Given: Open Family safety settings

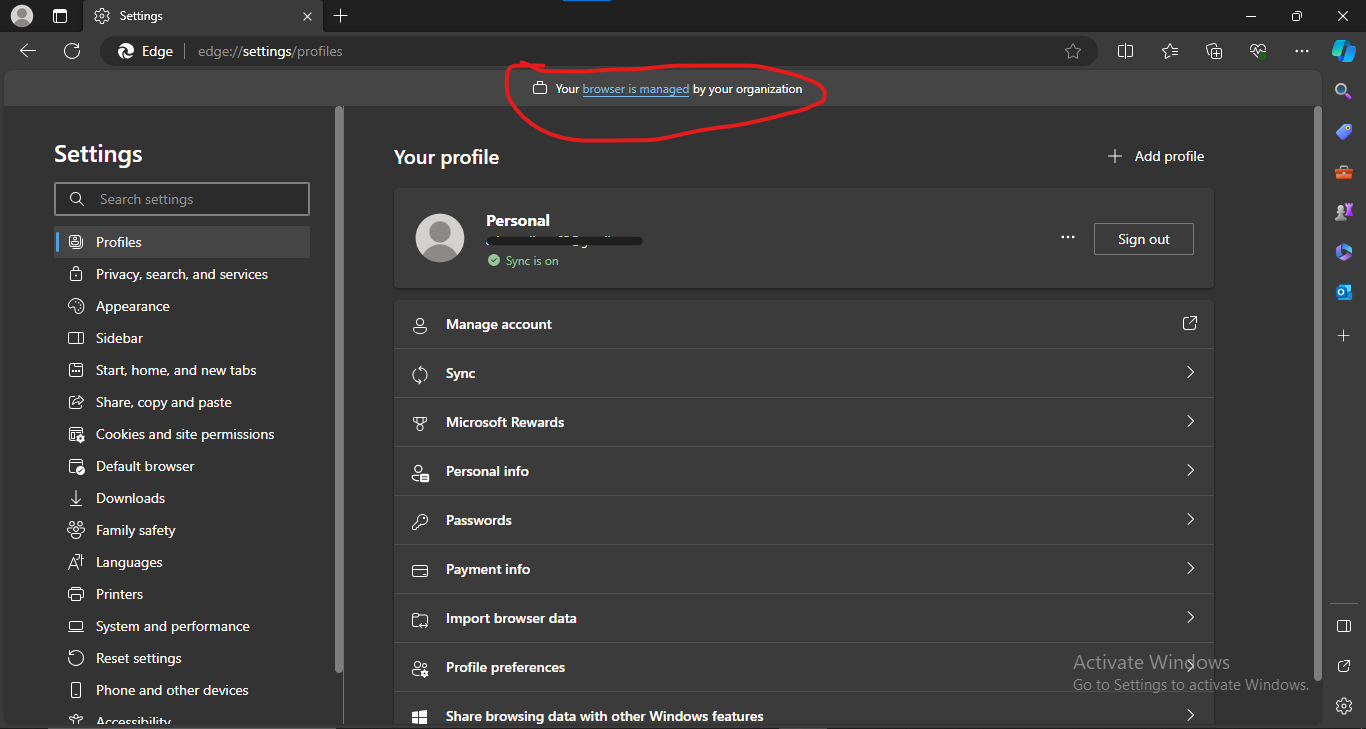Looking at the screenshot, I should click(182, 530).
